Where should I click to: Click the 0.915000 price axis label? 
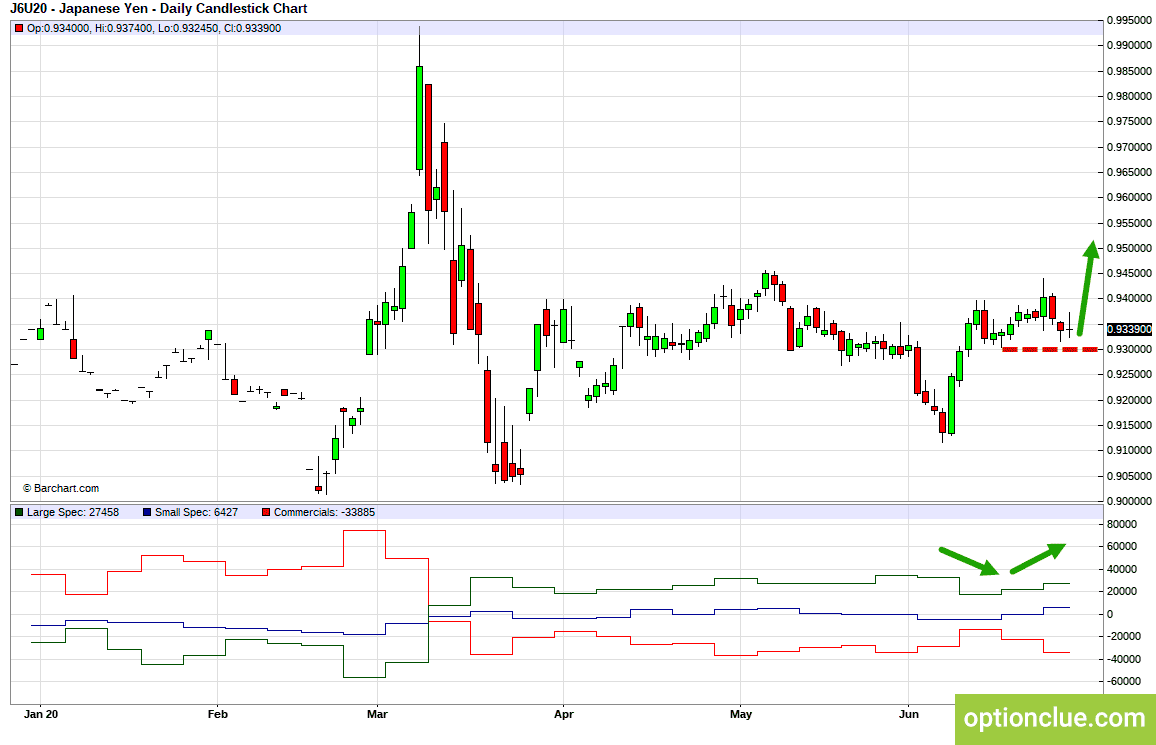1129,425
